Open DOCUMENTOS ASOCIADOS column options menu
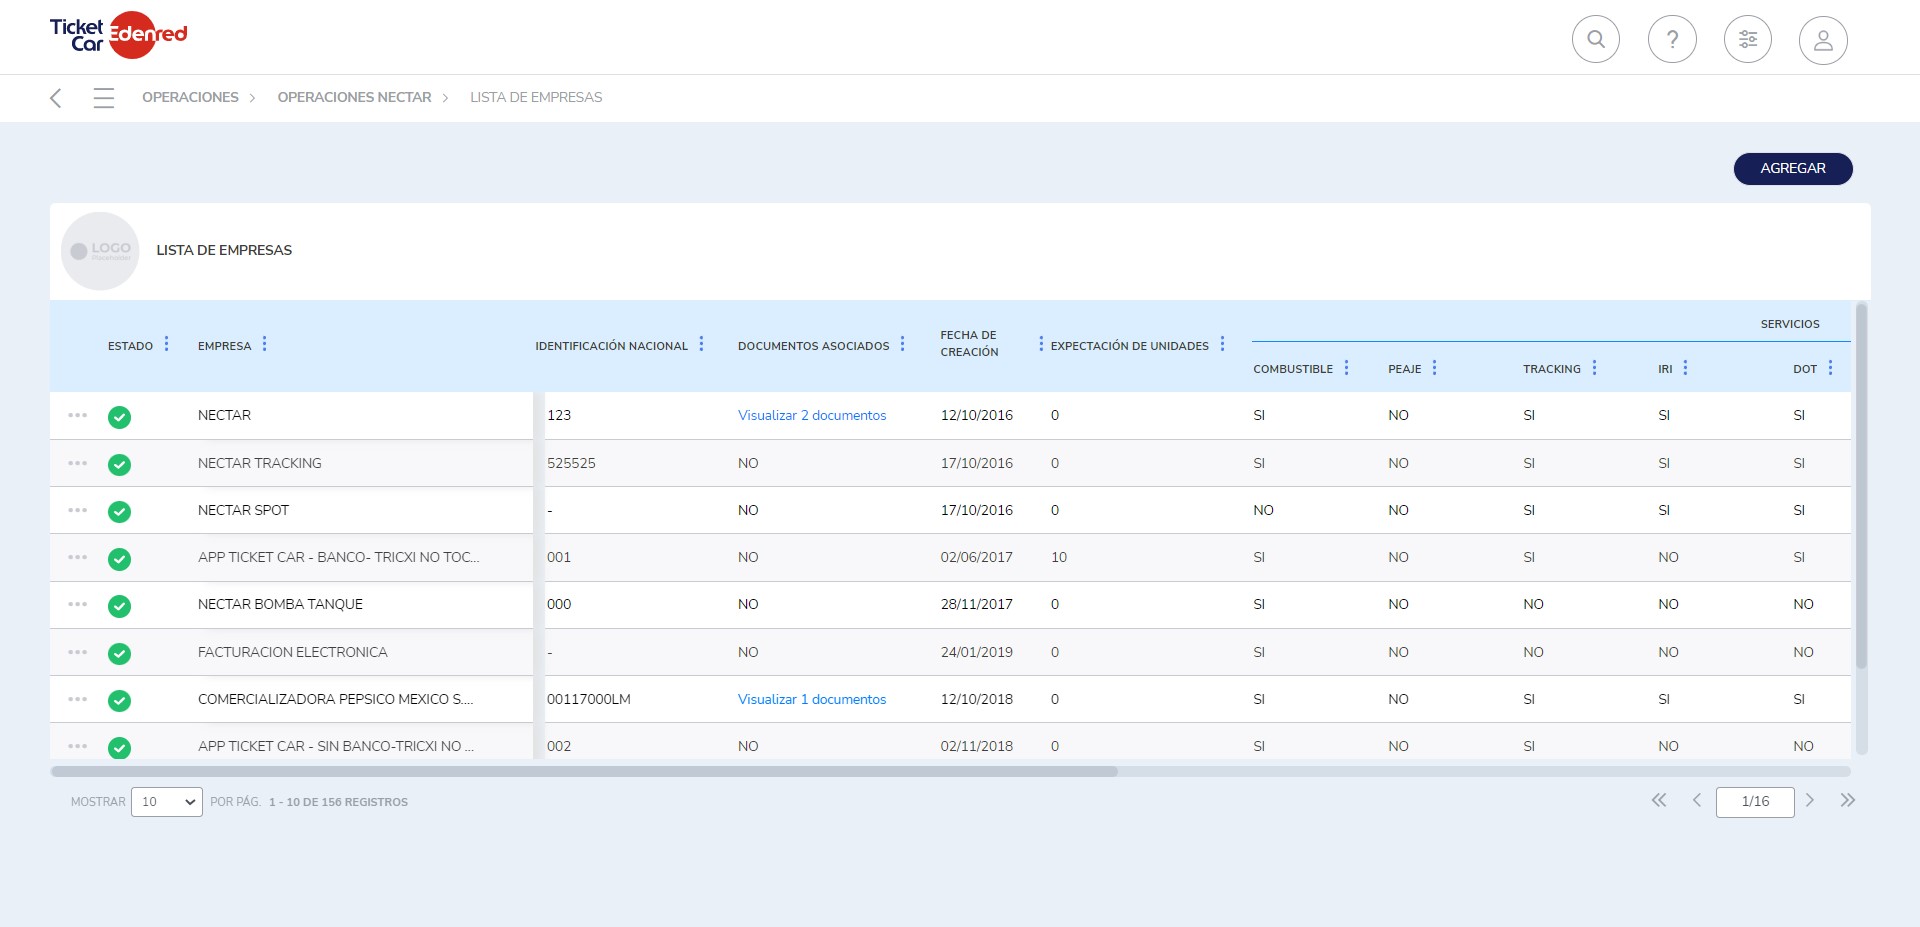The width and height of the screenshot is (1920, 927). [903, 344]
